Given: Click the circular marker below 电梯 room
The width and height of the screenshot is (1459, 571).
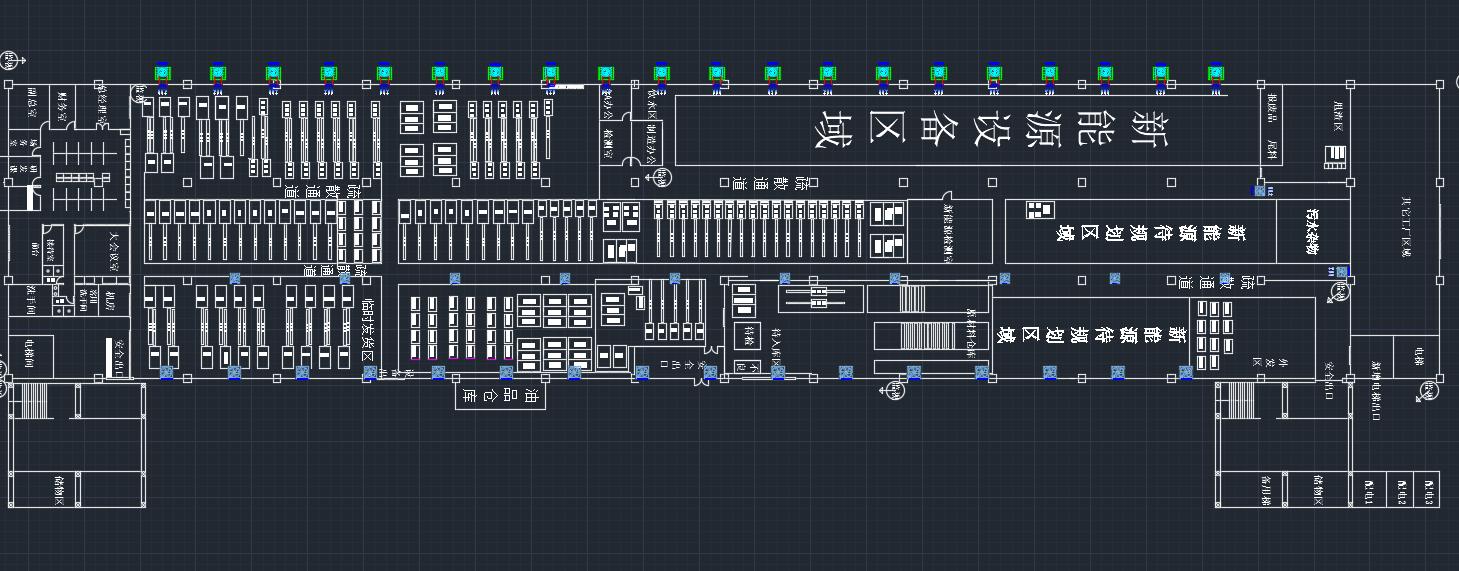Looking at the screenshot, I should pos(1427,391).
